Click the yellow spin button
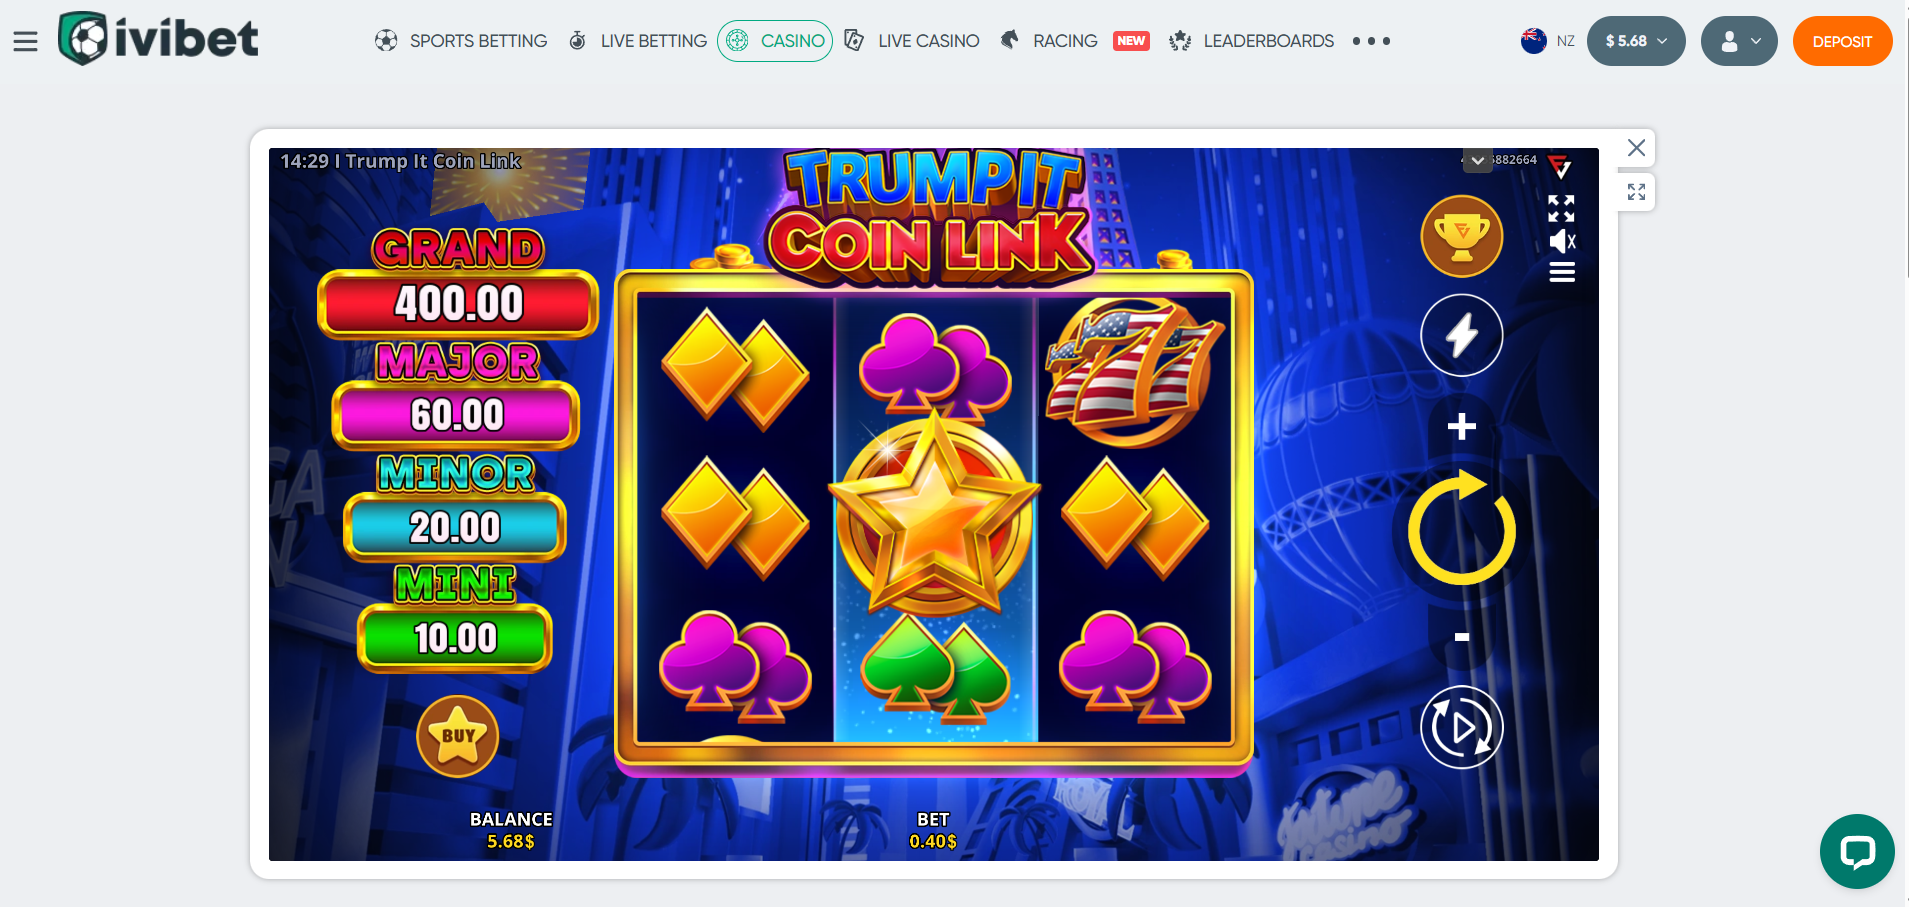 point(1462,528)
